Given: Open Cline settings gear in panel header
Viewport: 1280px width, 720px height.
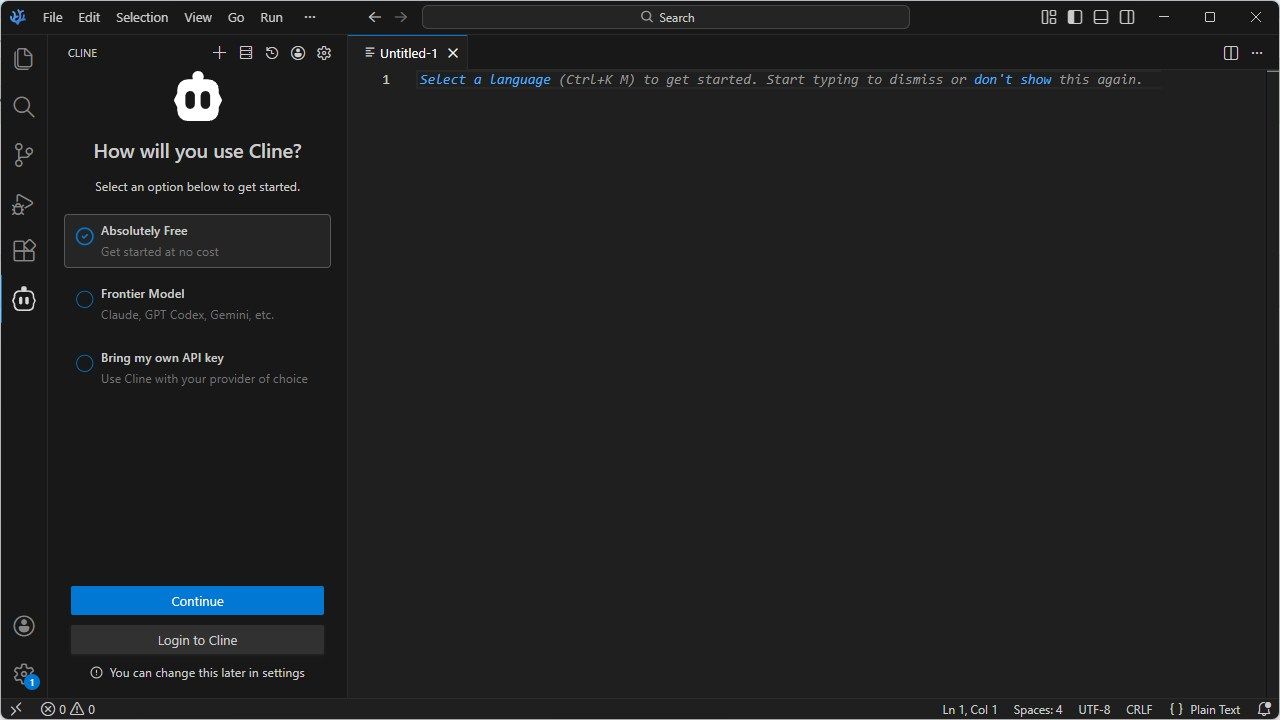Looking at the screenshot, I should point(324,53).
